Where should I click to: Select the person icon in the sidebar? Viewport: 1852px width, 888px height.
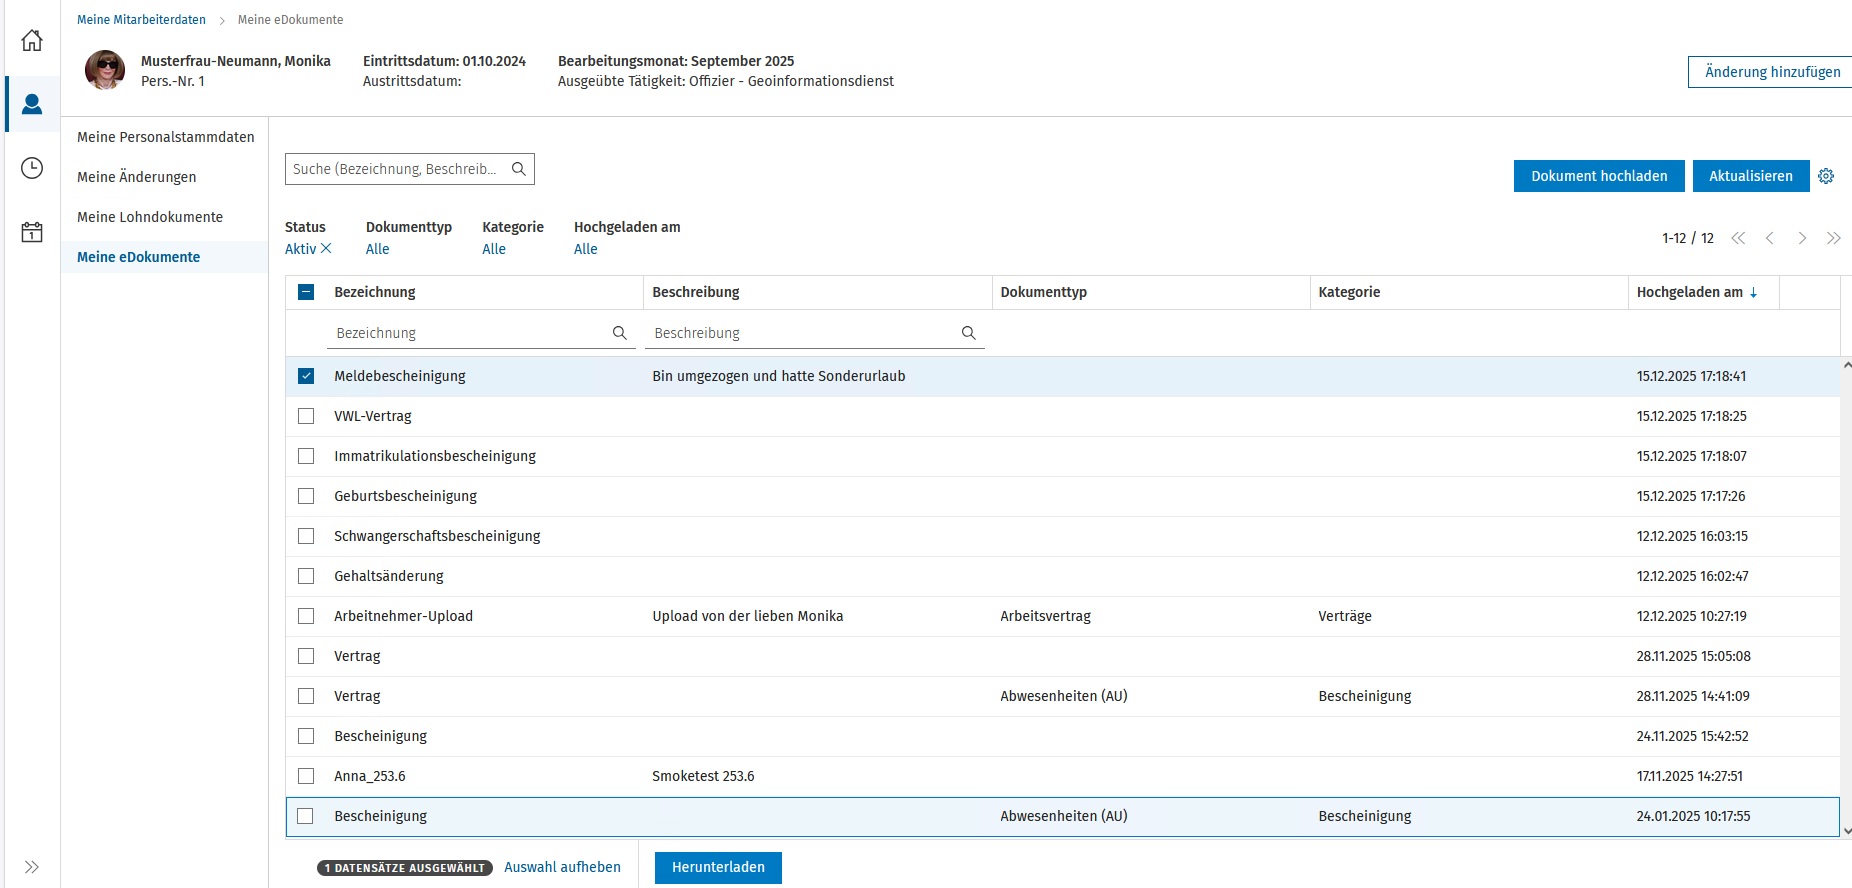pos(32,104)
